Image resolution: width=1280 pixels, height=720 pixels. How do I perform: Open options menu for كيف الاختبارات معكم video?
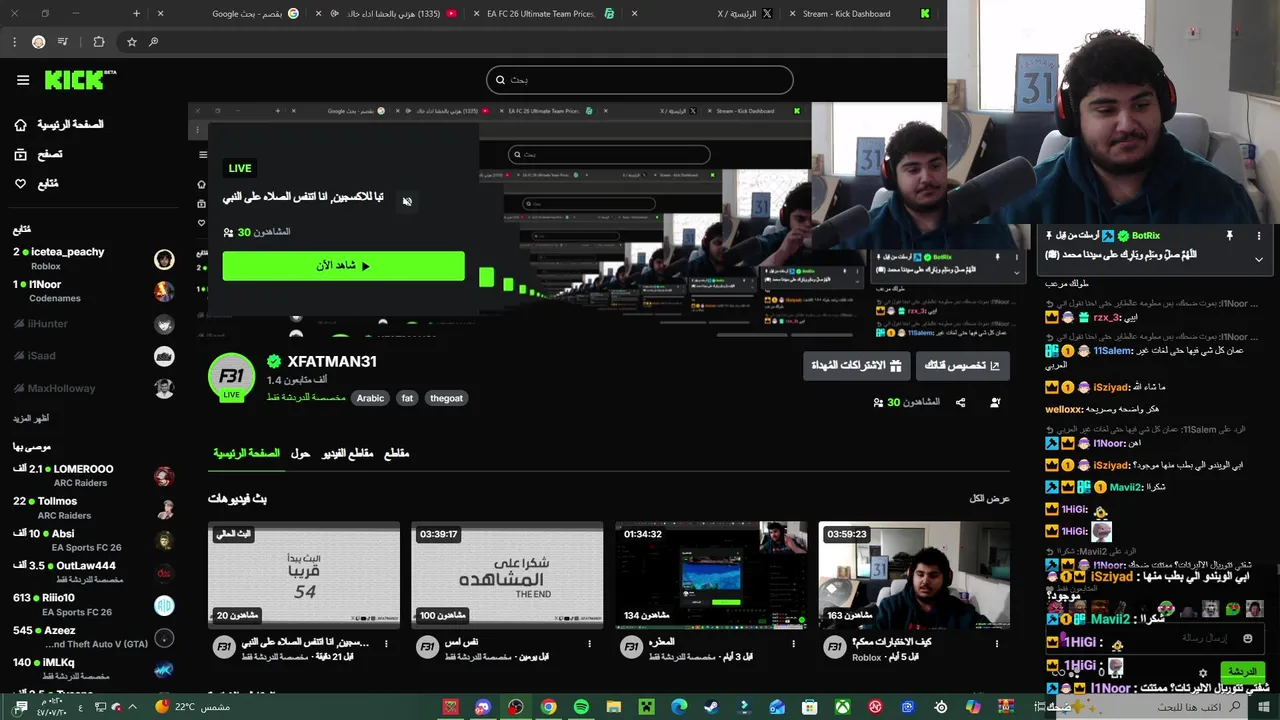point(997,644)
